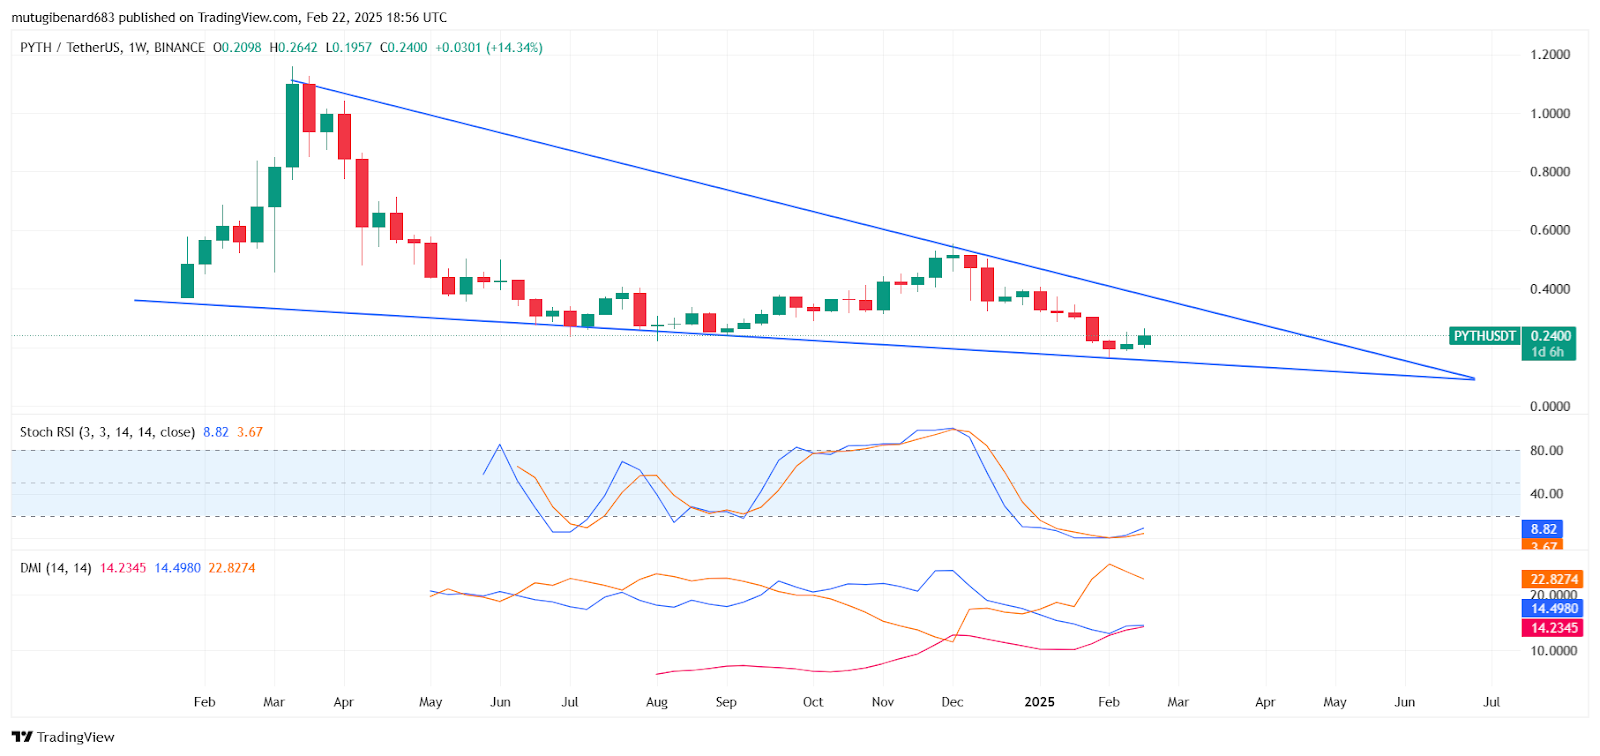Click the 0.6000 price axis label
This screenshot has width=1600, height=756.
pyautogui.click(x=1550, y=230)
